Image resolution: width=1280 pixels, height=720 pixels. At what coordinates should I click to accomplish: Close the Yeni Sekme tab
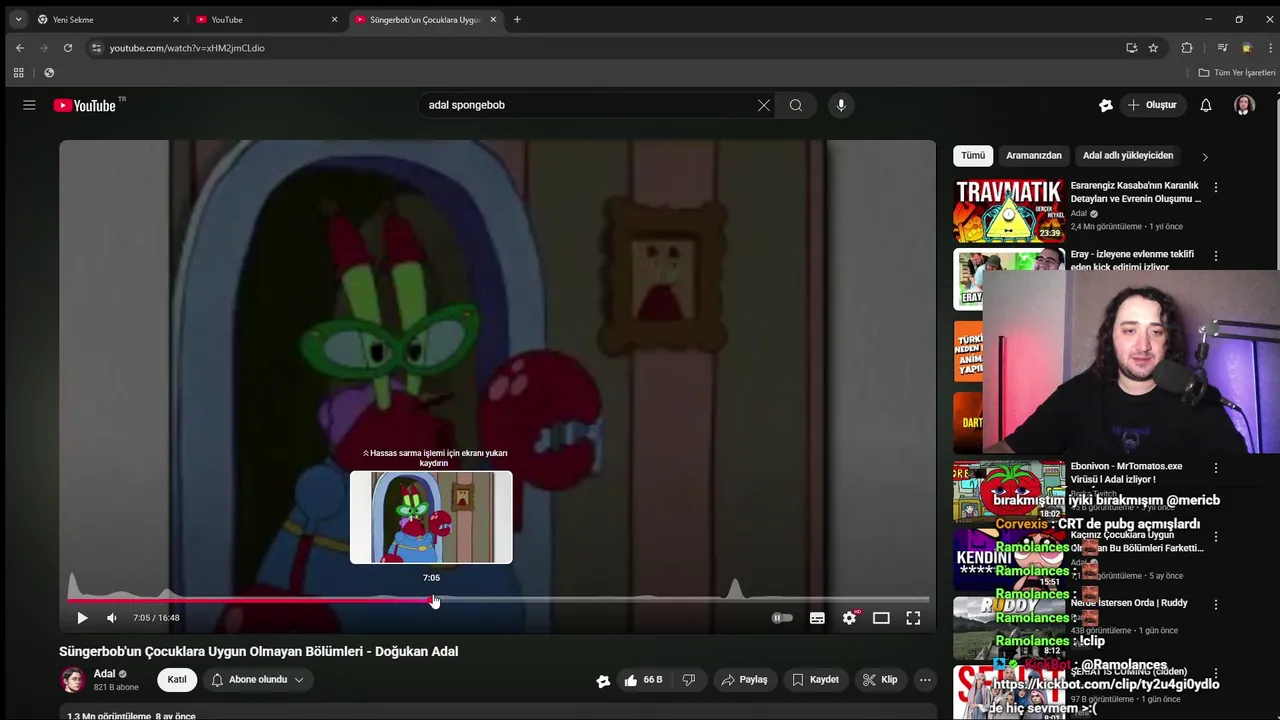tap(176, 19)
